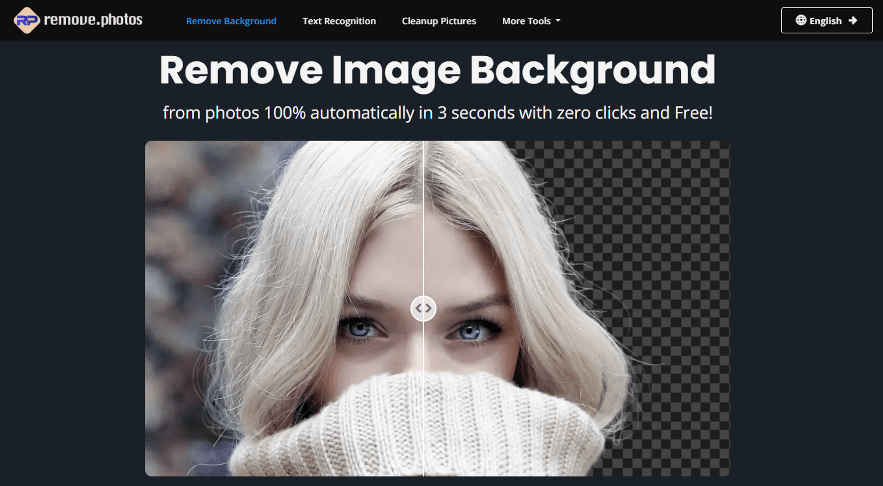Screen dimensions: 883x486
Task: Click the remove.photos brand name text
Action: [x=92, y=20]
